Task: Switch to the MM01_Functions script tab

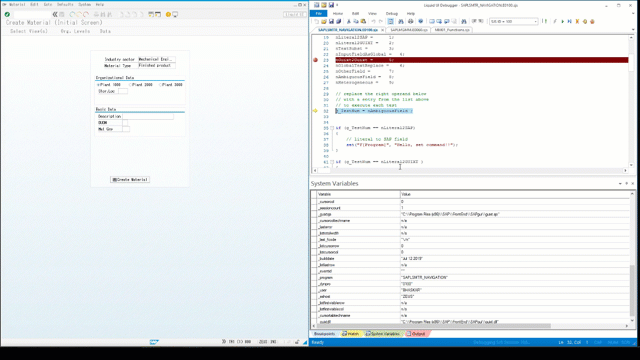Action: pyautogui.click(x=452, y=30)
